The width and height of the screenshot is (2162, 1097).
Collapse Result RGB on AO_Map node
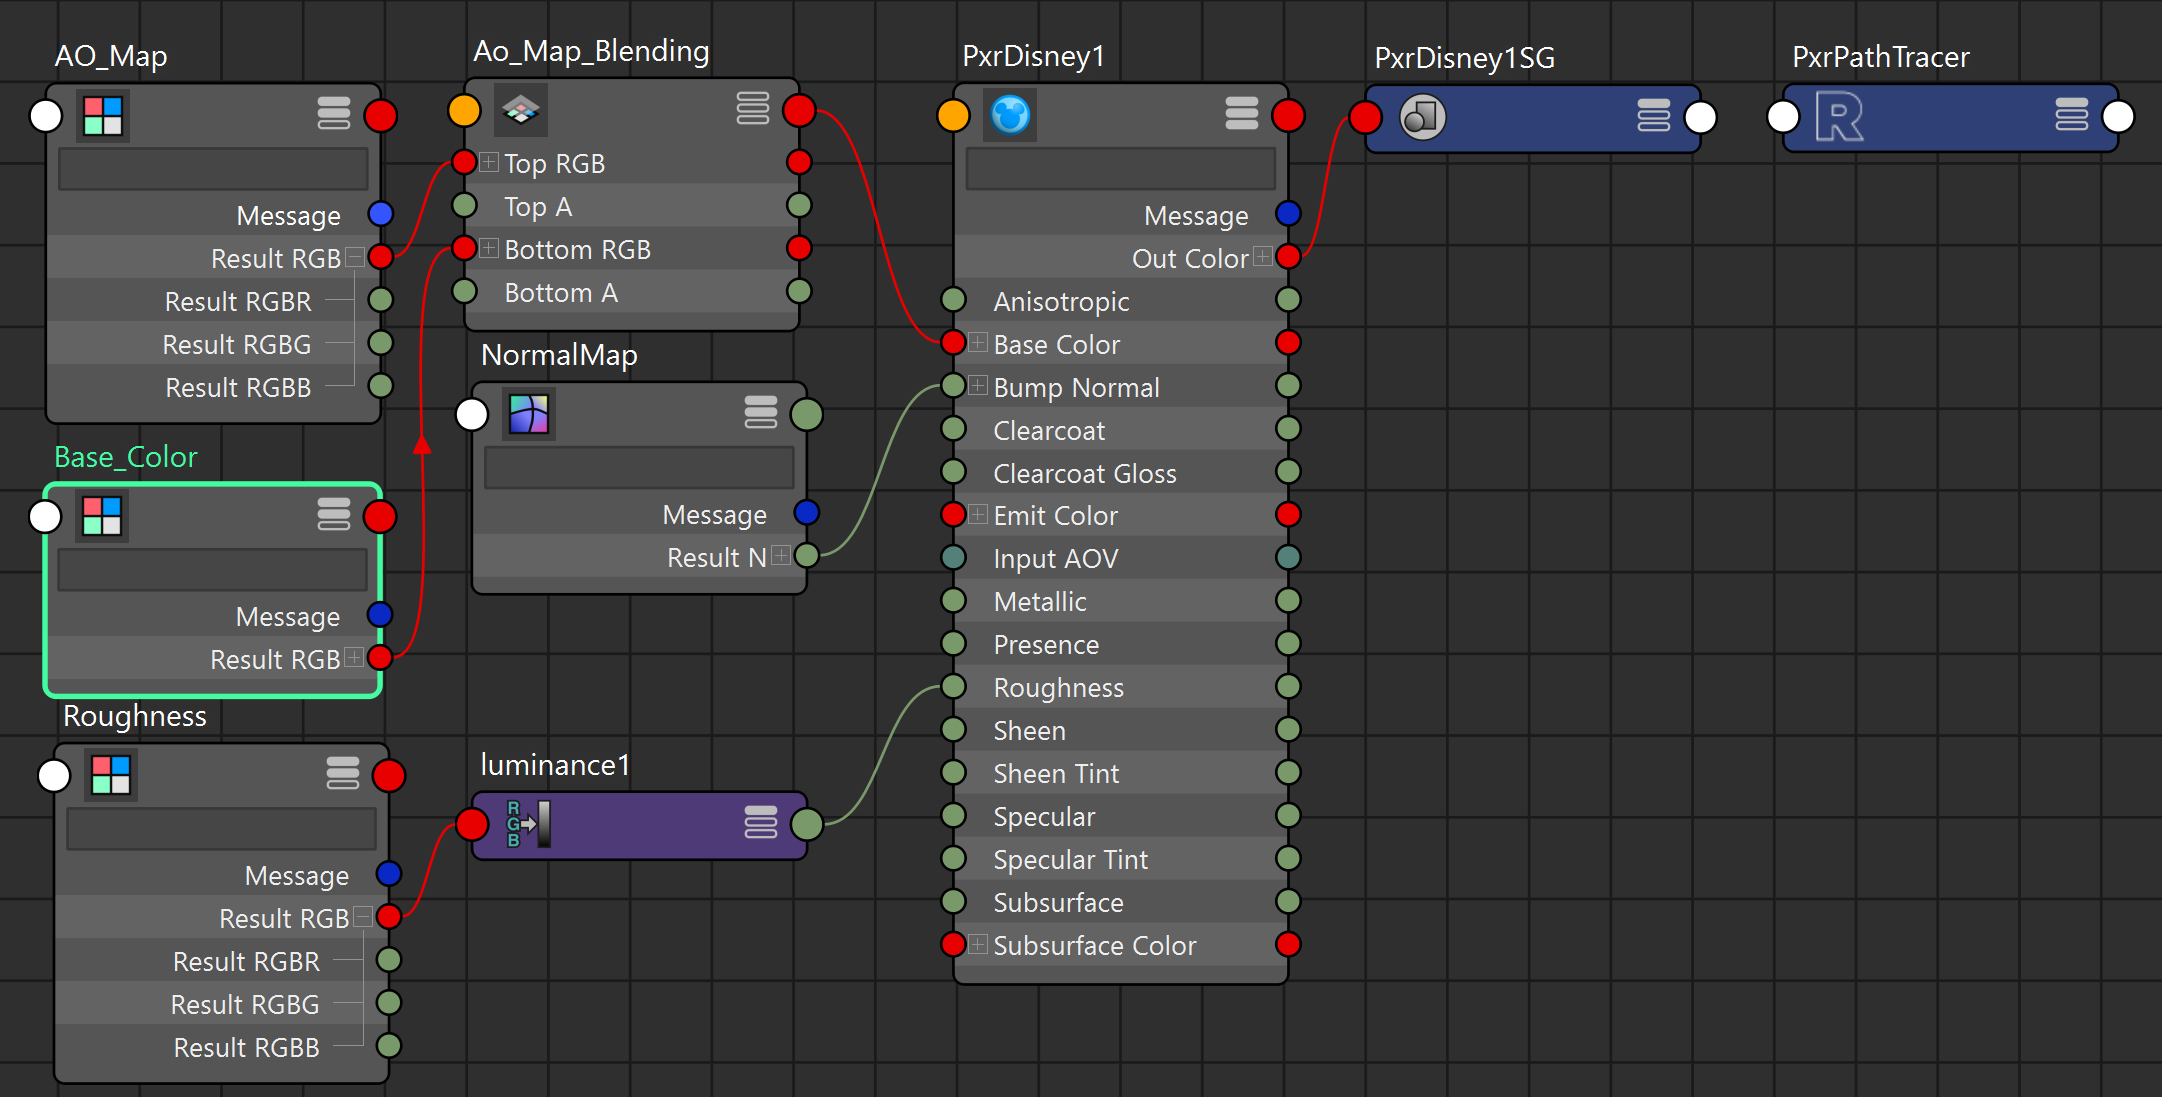pyautogui.click(x=354, y=258)
